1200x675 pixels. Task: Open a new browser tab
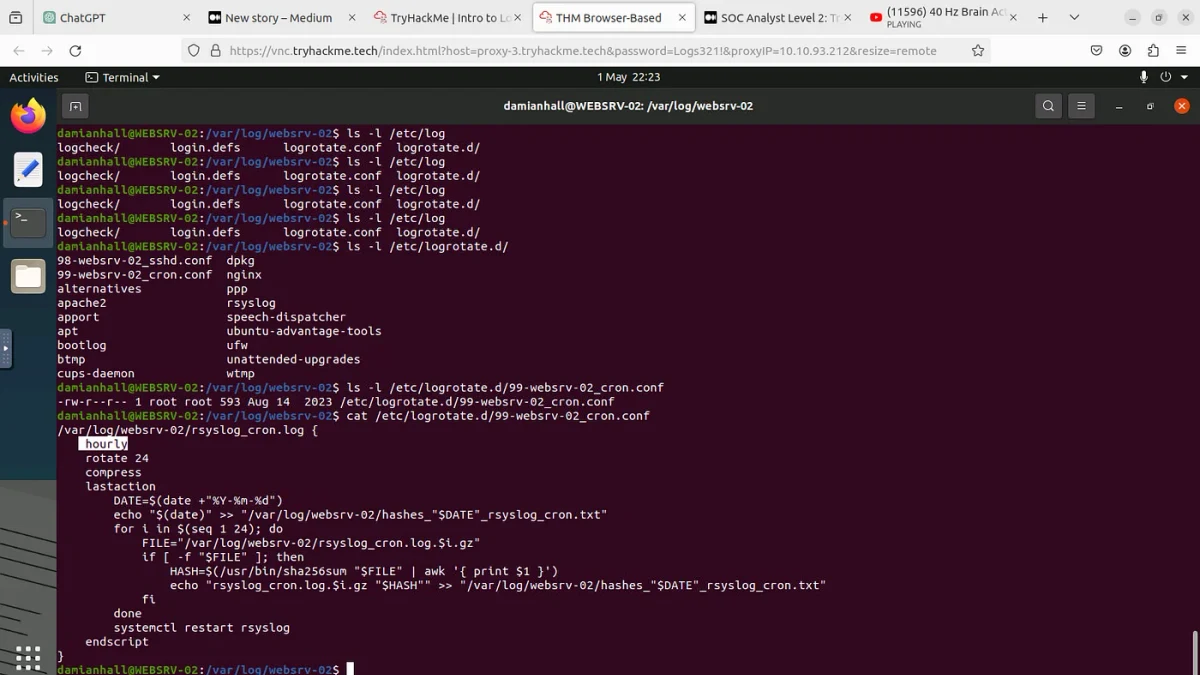[1042, 18]
